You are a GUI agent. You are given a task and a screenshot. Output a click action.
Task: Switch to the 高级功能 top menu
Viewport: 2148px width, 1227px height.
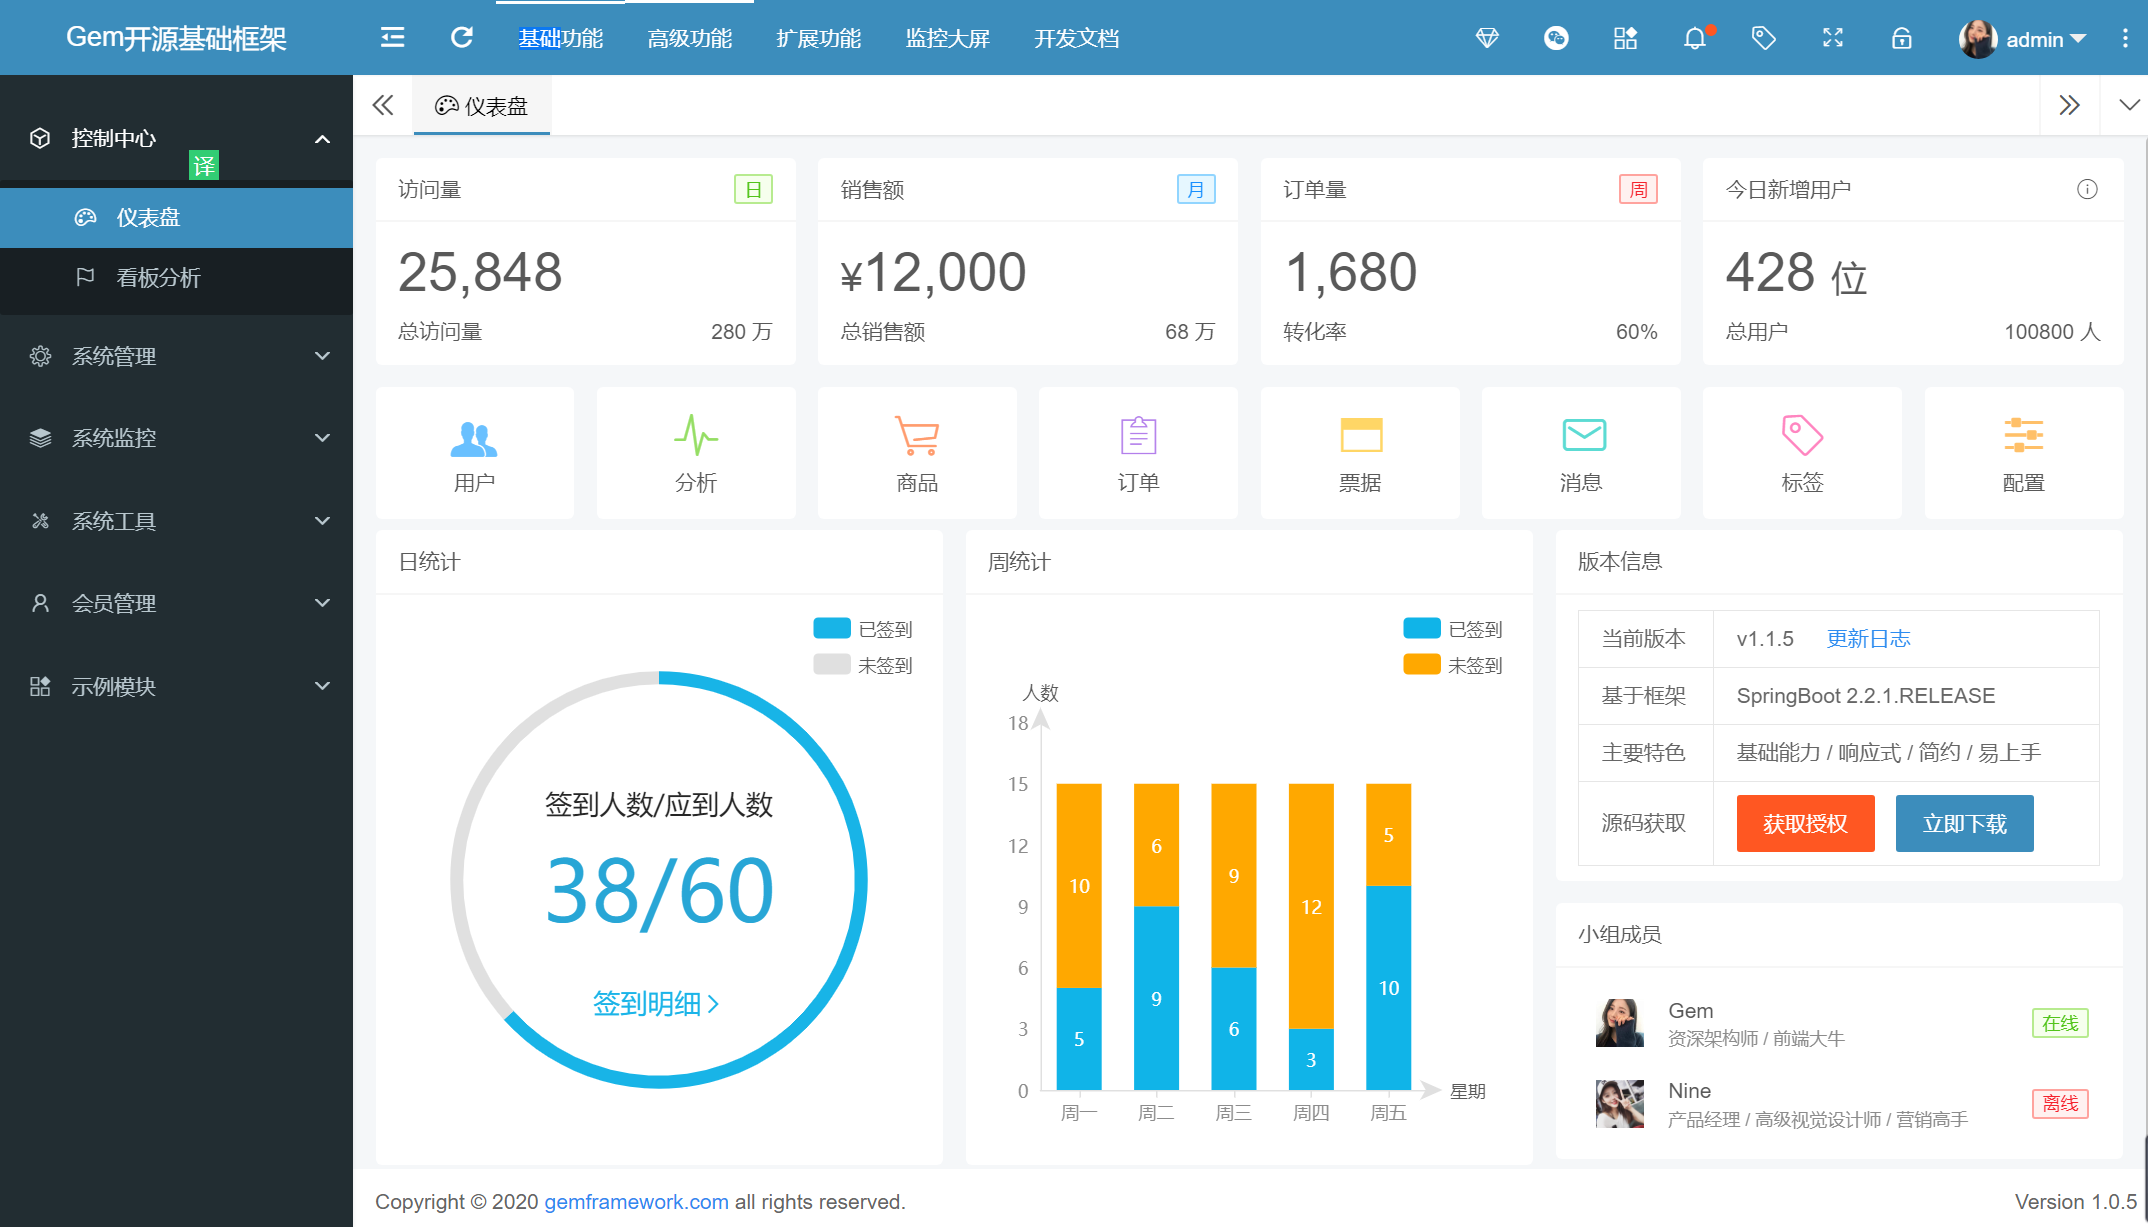point(689,39)
